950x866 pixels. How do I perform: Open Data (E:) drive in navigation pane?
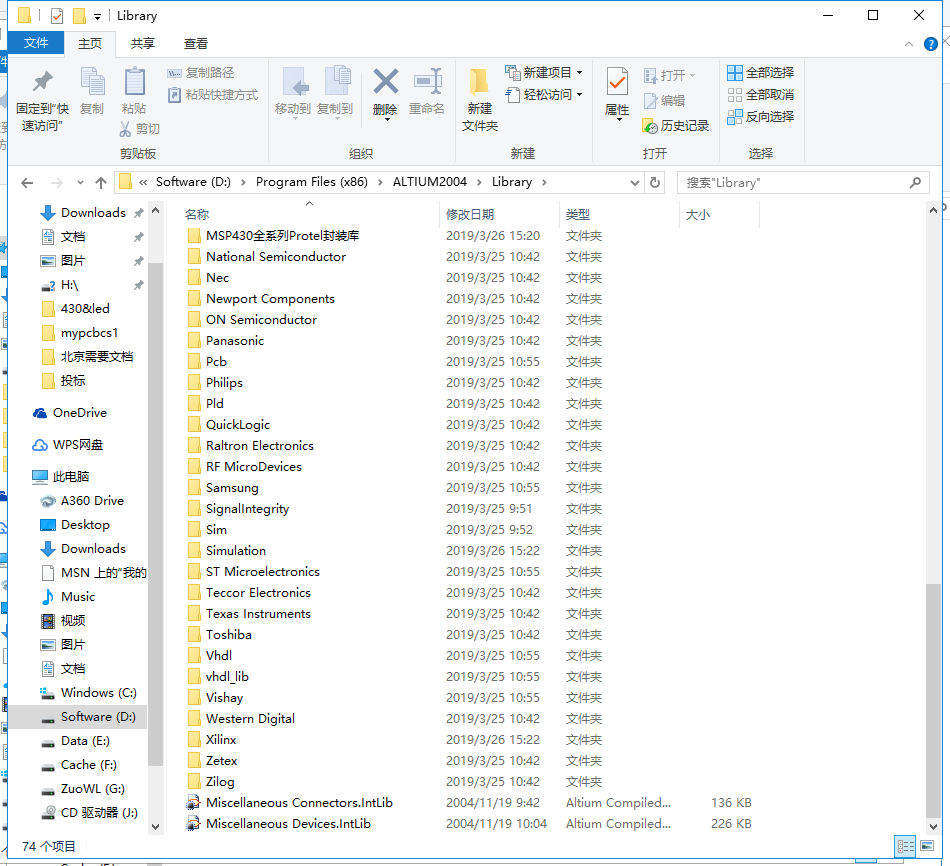pyautogui.click(x=85, y=741)
